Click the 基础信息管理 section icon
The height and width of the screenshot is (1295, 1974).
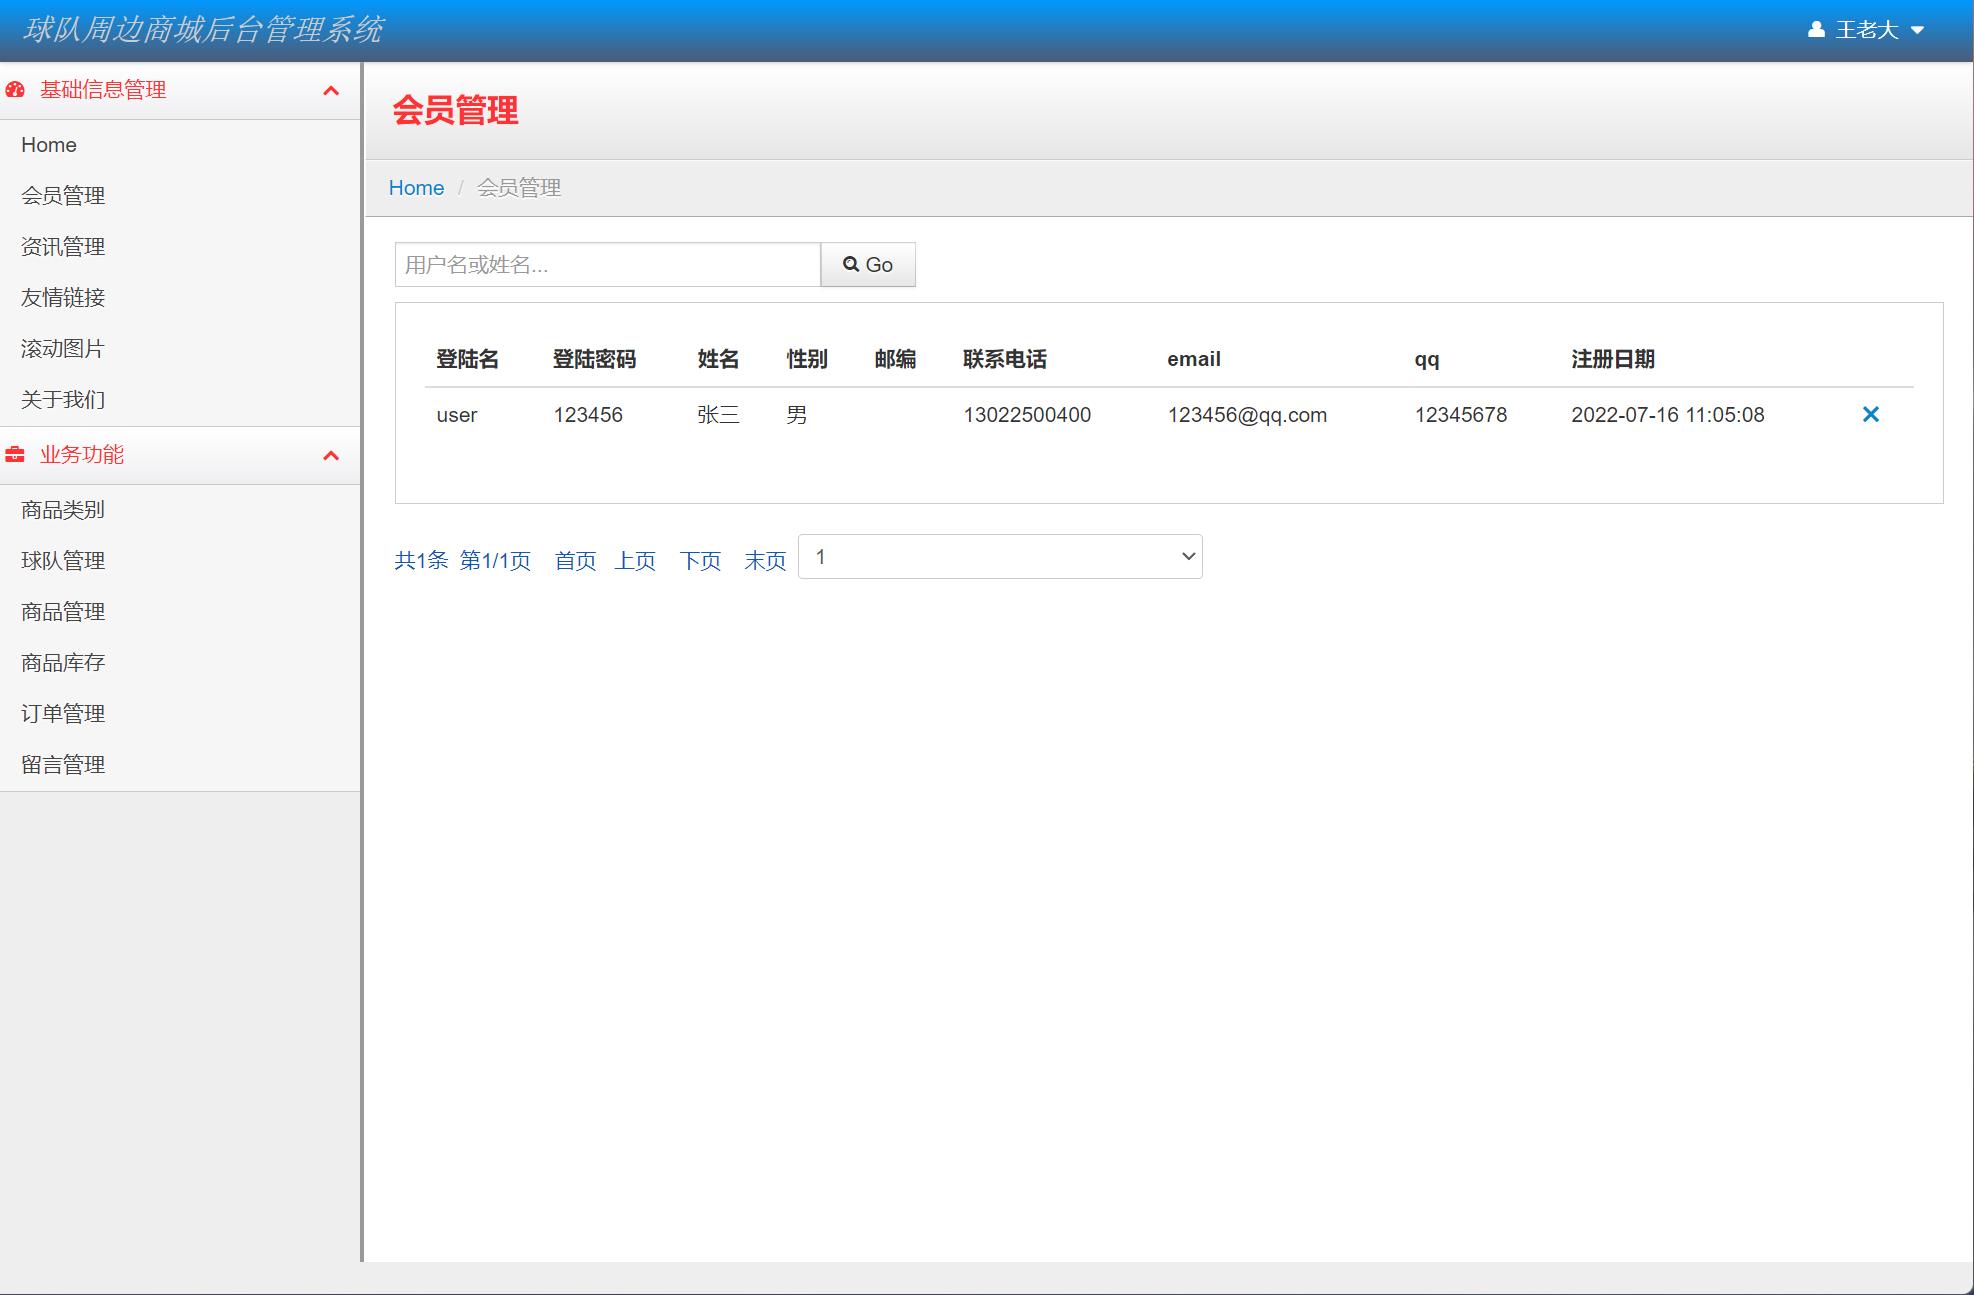(x=13, y=89)
